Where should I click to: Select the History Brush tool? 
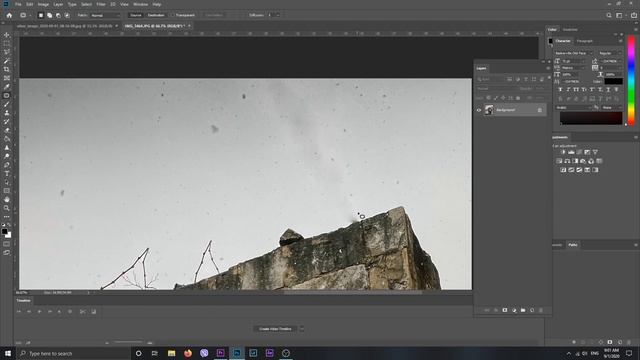pos(7,122)
